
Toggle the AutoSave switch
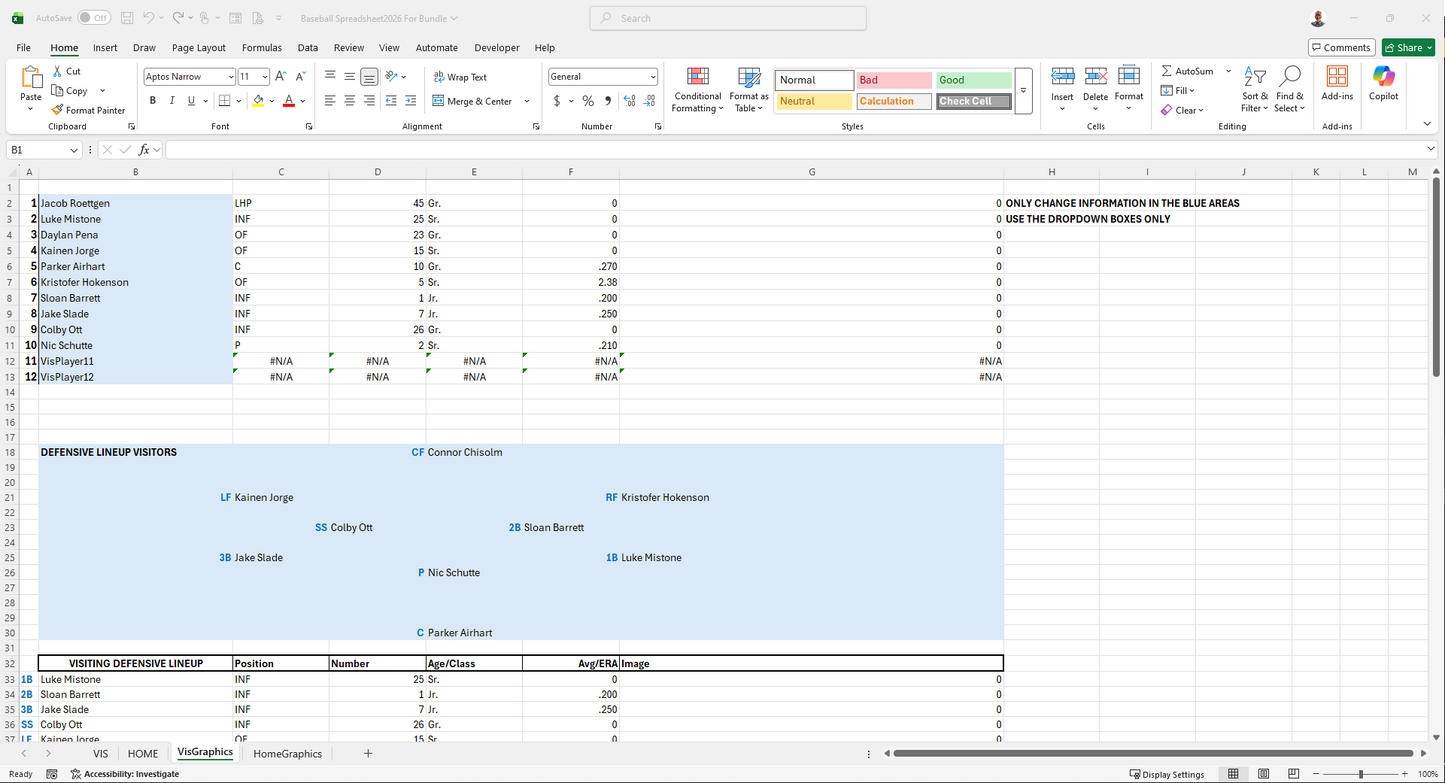[94, 18]
